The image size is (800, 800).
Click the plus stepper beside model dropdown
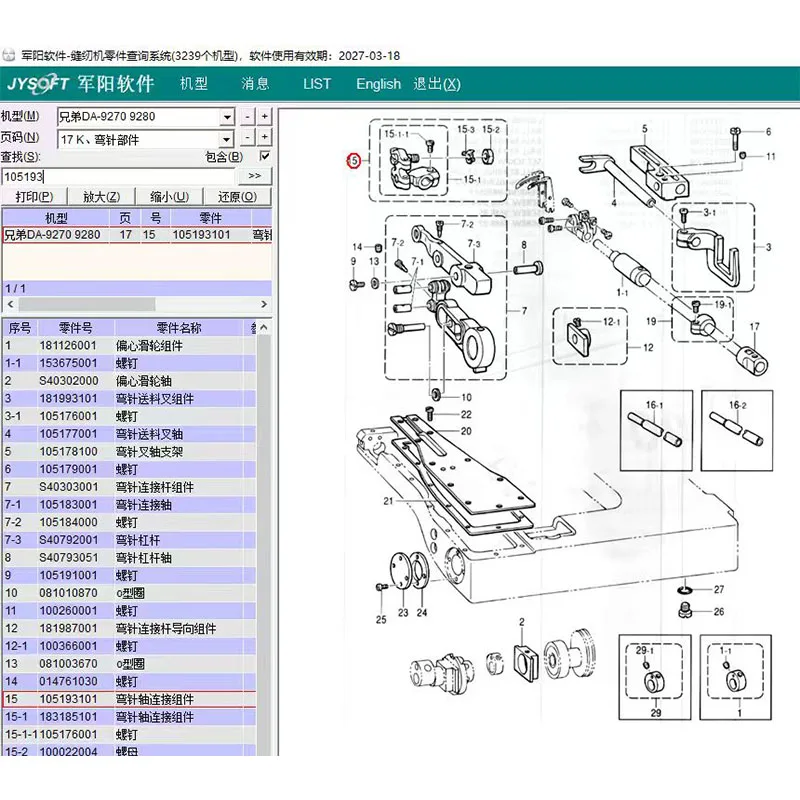pyautogui.click(x=264, y=117)
